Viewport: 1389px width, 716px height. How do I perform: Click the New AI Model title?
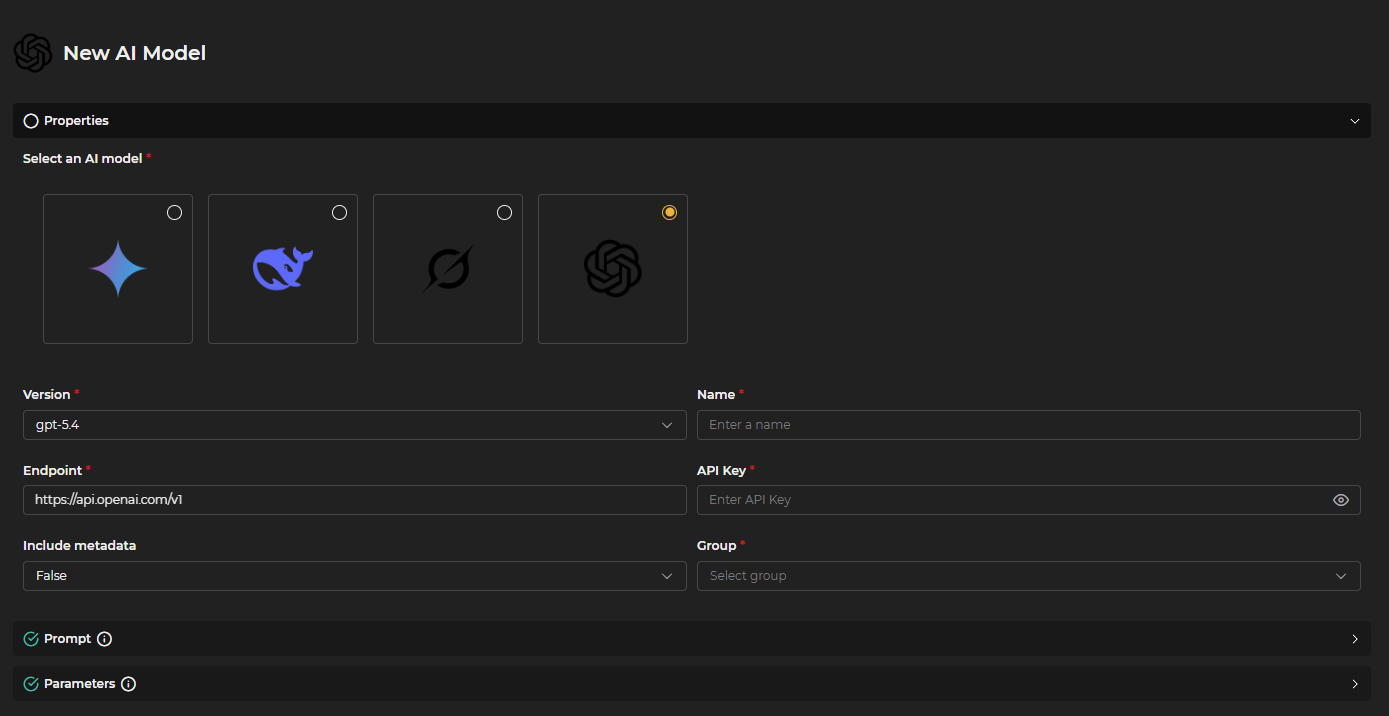pyautogui.click(x=134, y=53)
